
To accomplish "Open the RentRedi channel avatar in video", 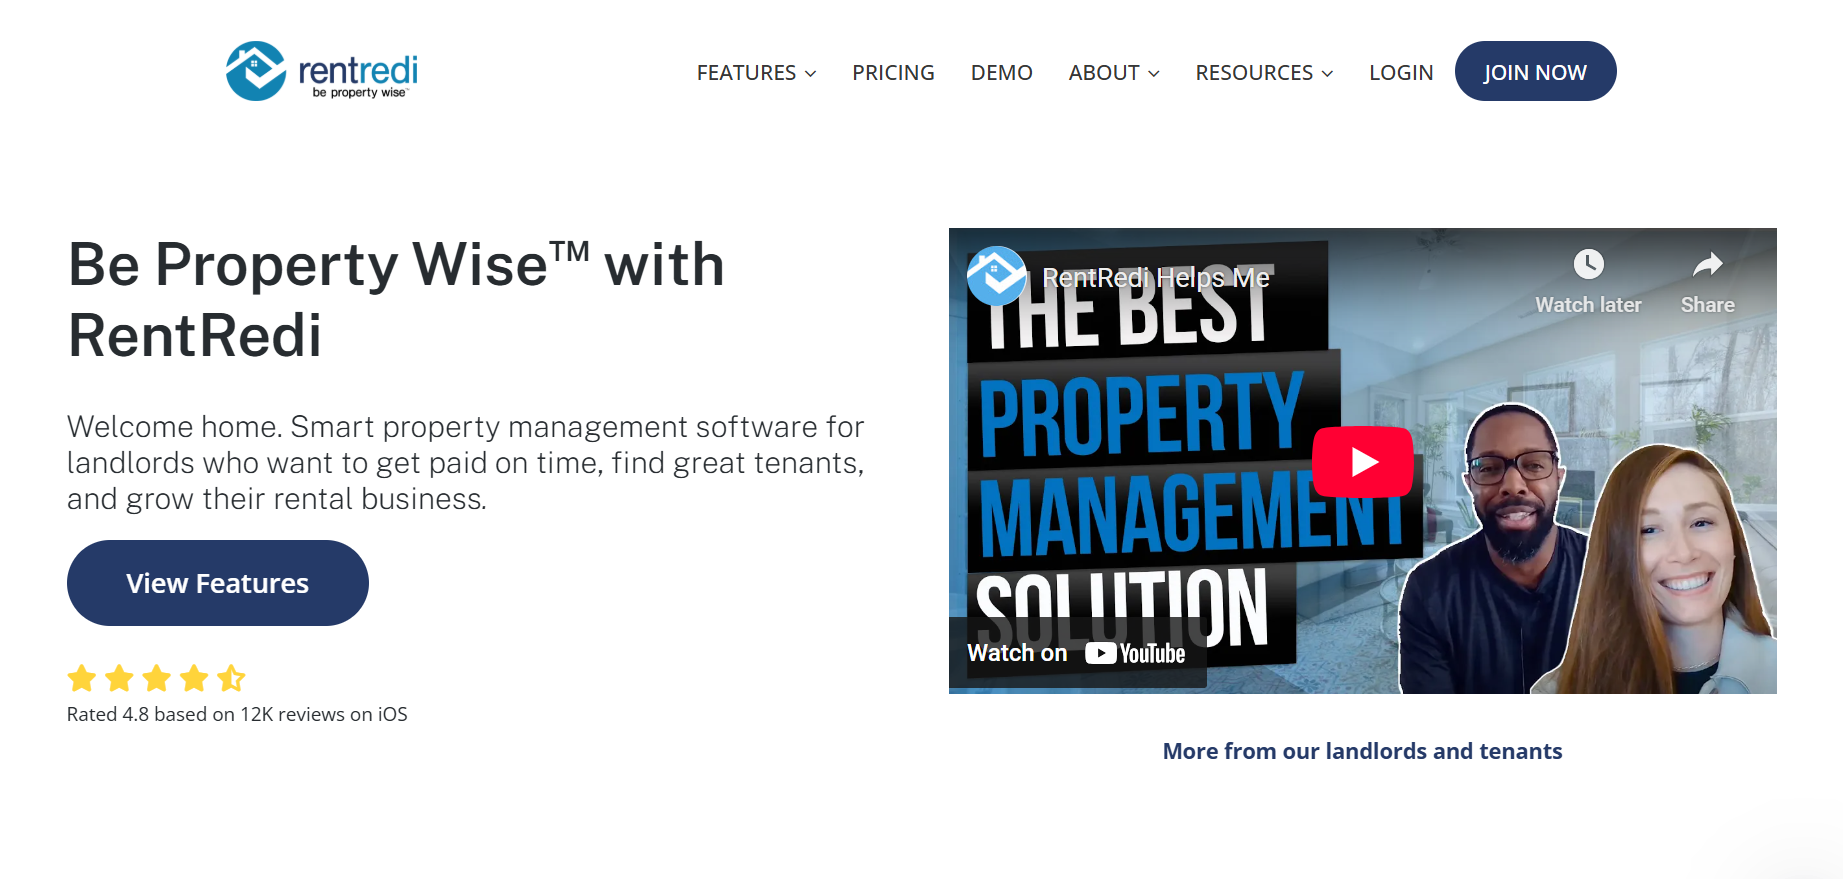I will point(997,276).
